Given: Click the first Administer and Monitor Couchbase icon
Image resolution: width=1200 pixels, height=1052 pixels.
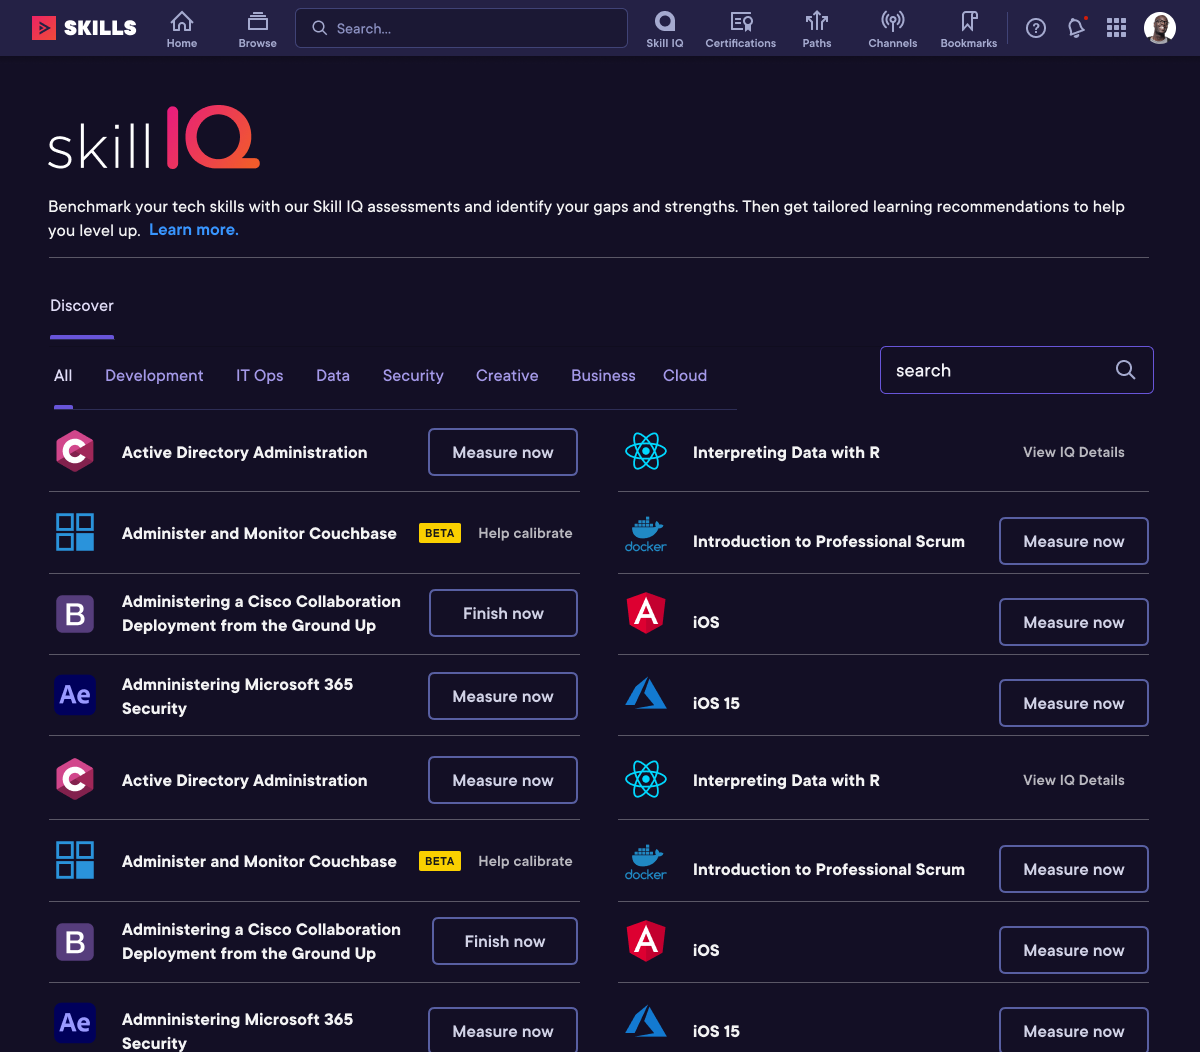Looking at the screenshot, I should (75, 533).
